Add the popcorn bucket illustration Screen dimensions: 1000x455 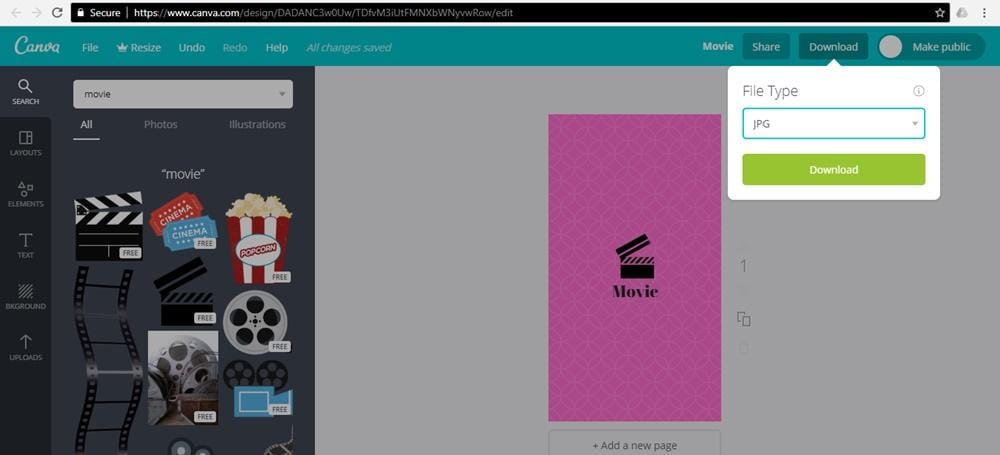(258, 238)
